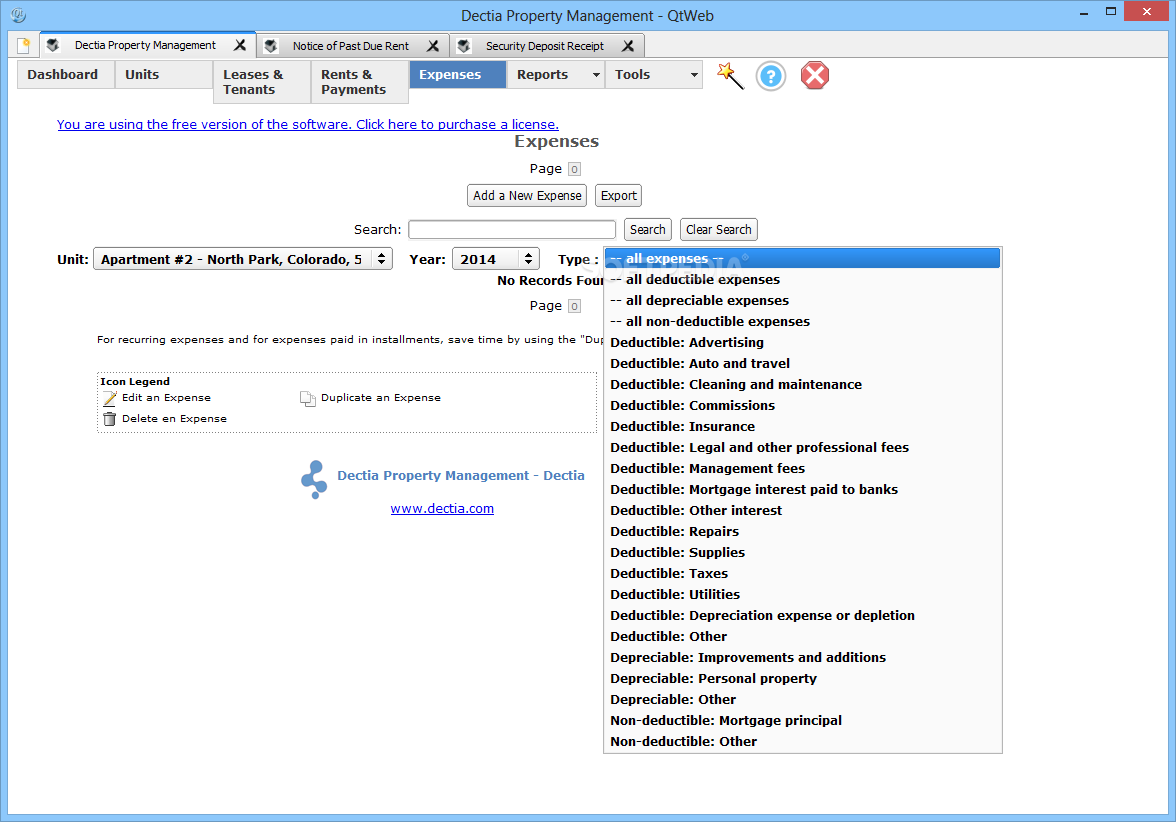Choose 'Deductible: Other' option
This screenshot has height=822, width=1176.
(802, 636)
